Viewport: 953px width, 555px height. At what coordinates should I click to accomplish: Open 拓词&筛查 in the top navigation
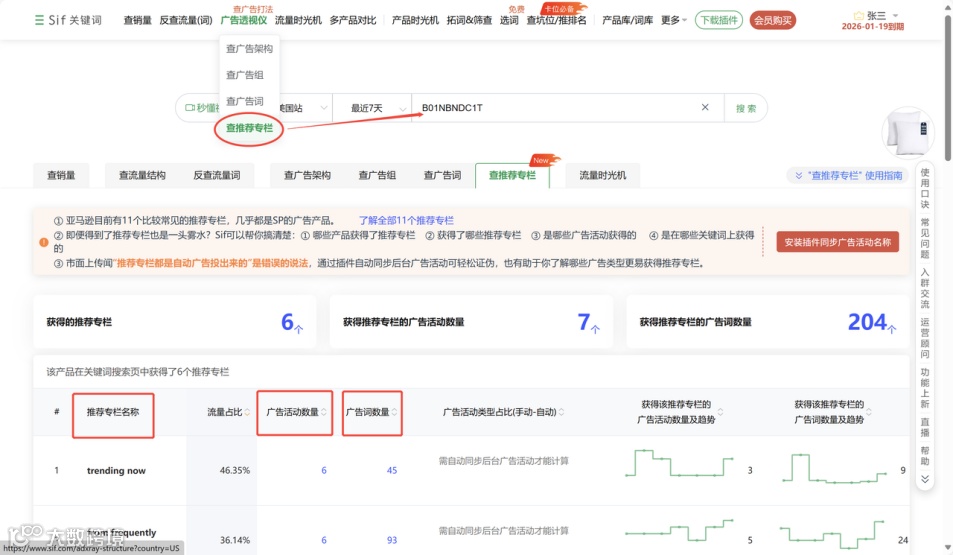[x=469, y=20]
